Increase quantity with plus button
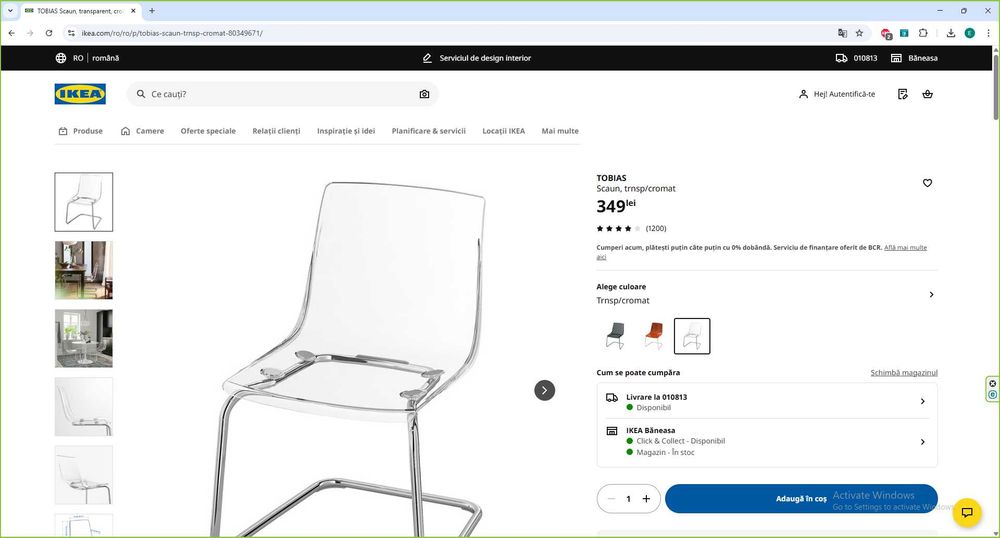1000x538 pixels. 646,499
